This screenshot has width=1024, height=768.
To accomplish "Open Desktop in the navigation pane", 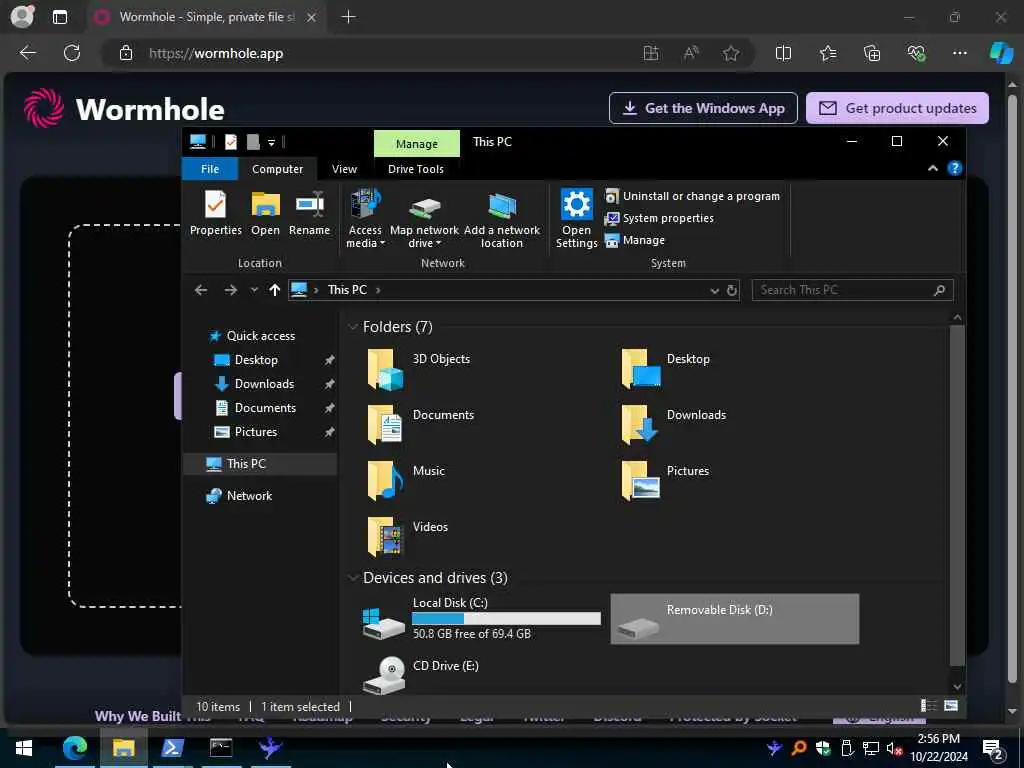I will (255, 360).
